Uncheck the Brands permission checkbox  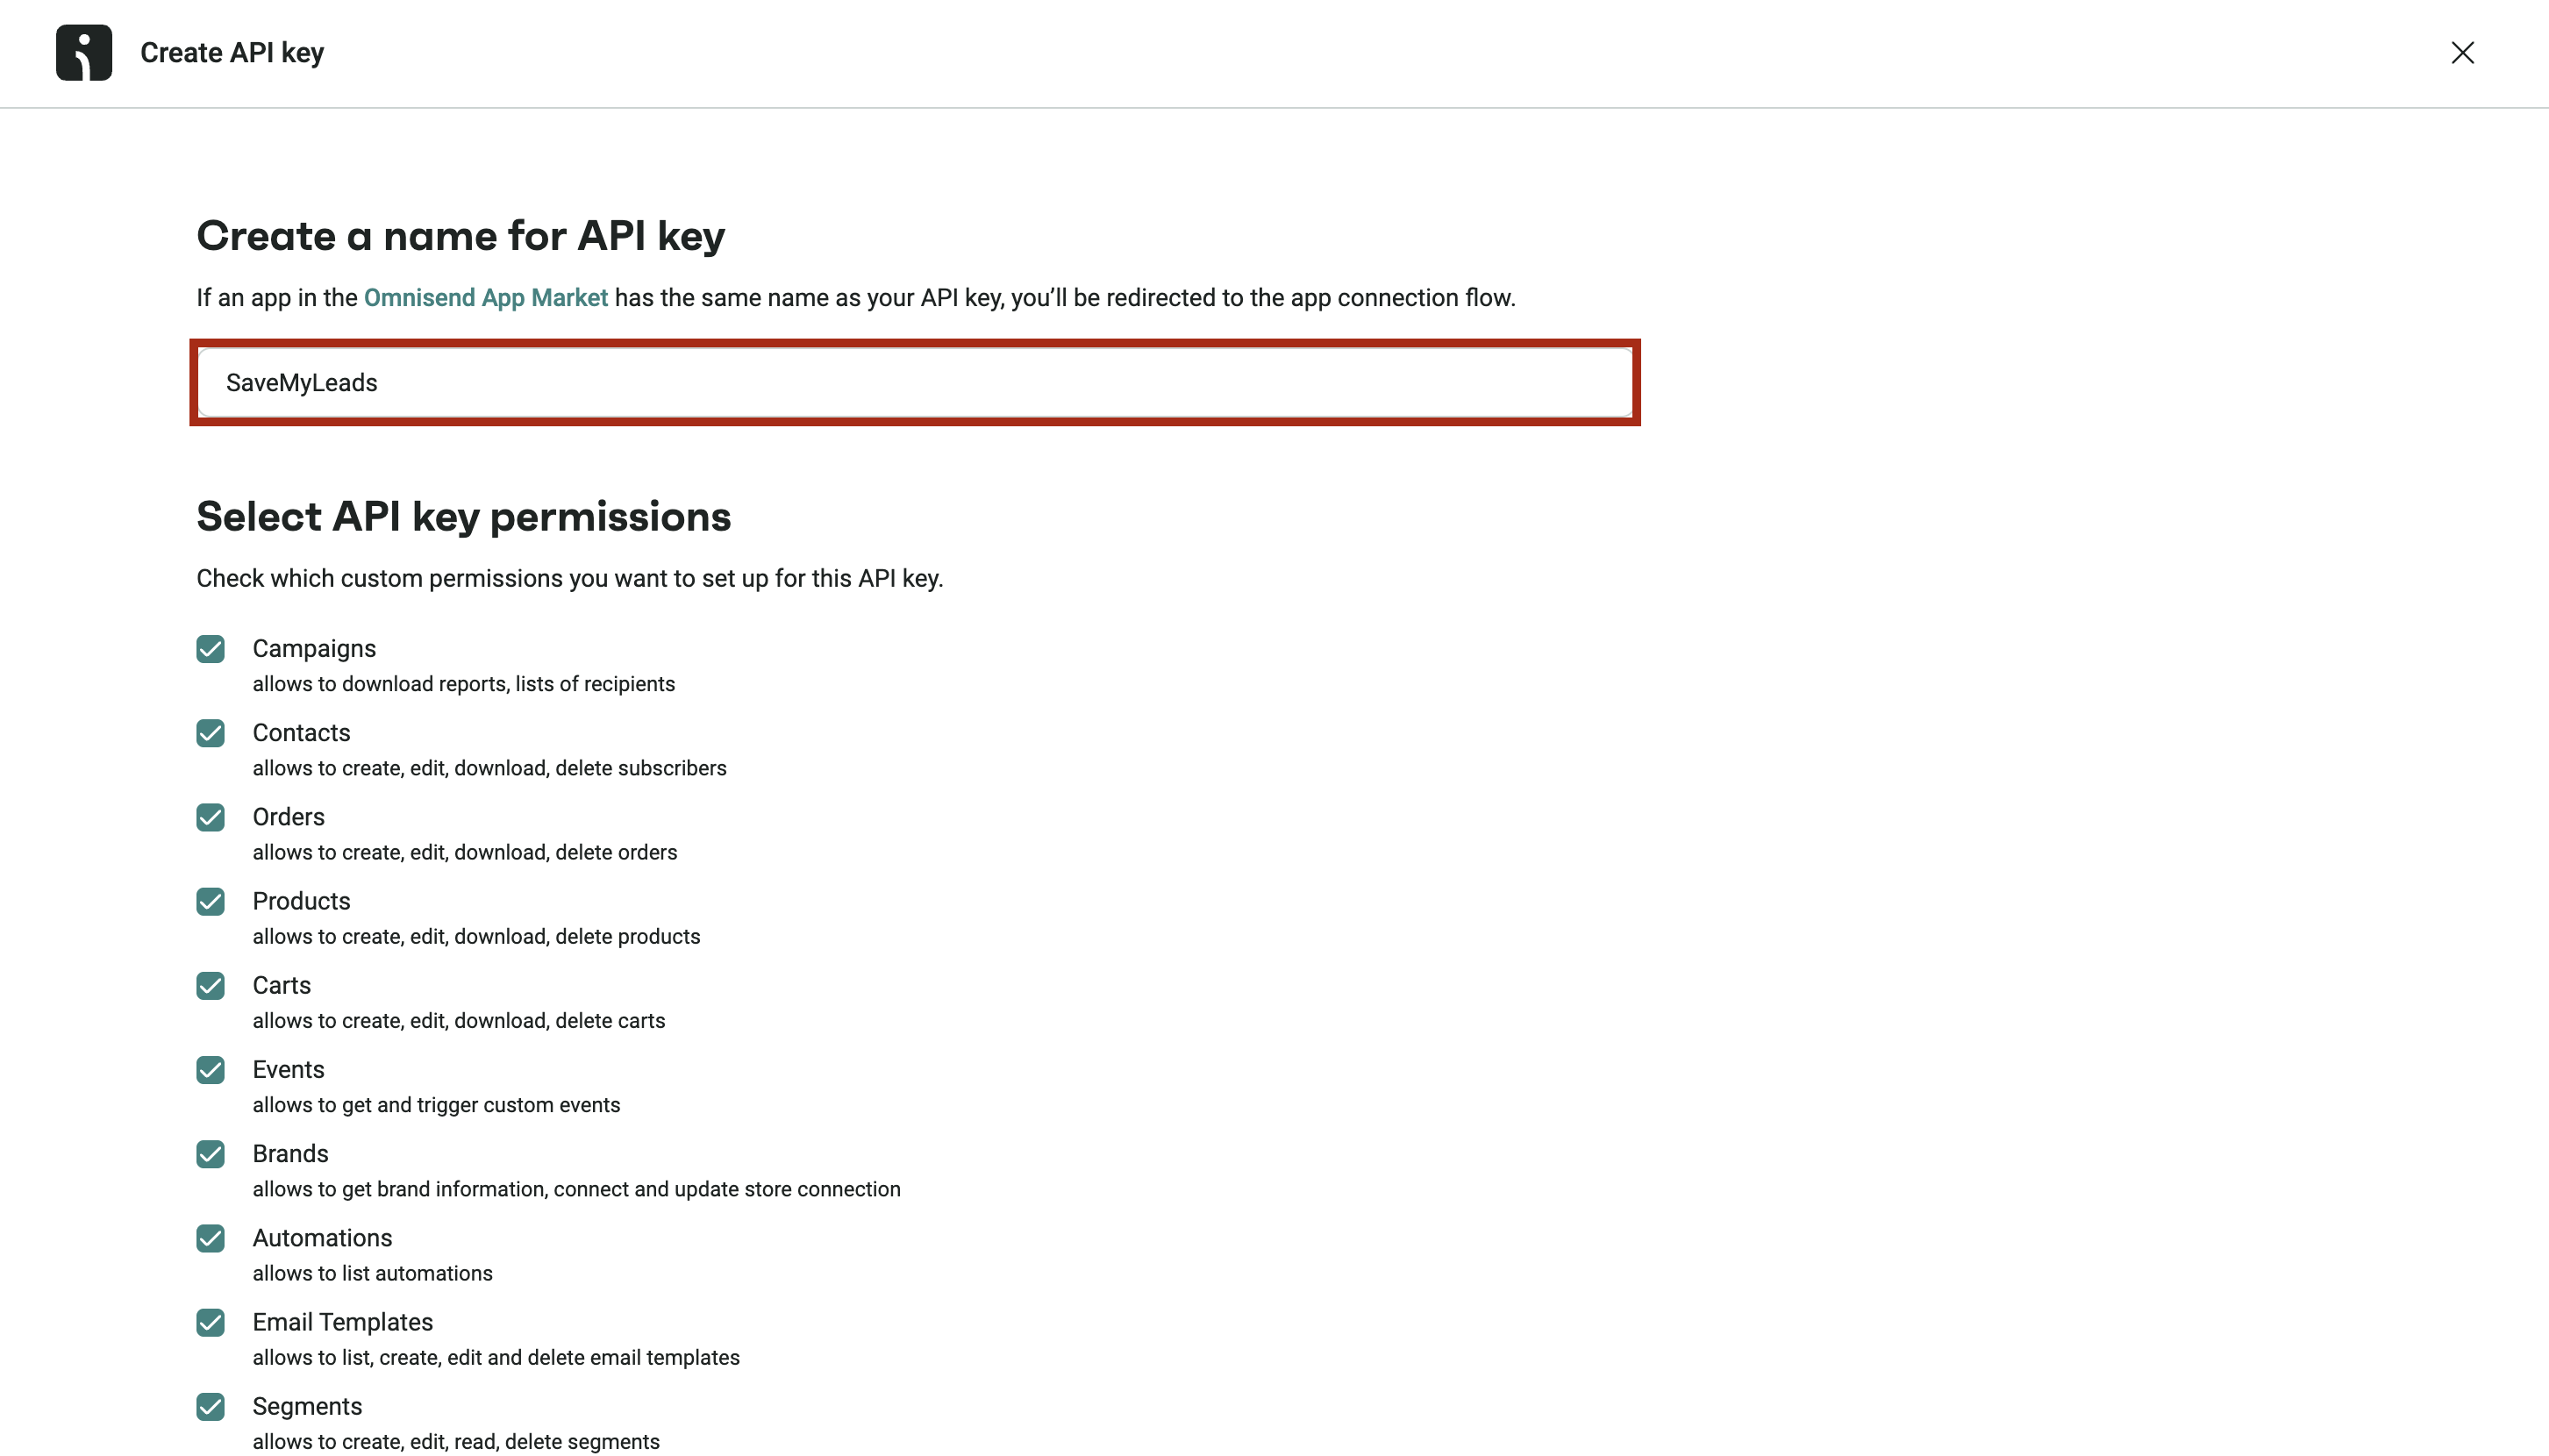pos(211,1154)
